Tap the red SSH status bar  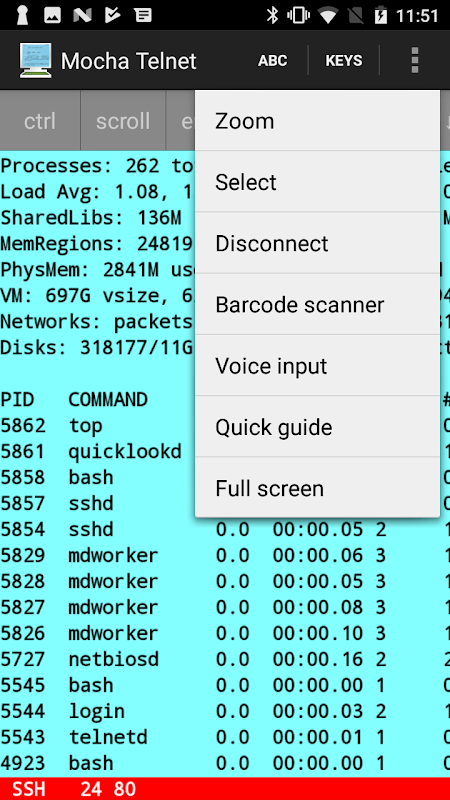(225, 789)
